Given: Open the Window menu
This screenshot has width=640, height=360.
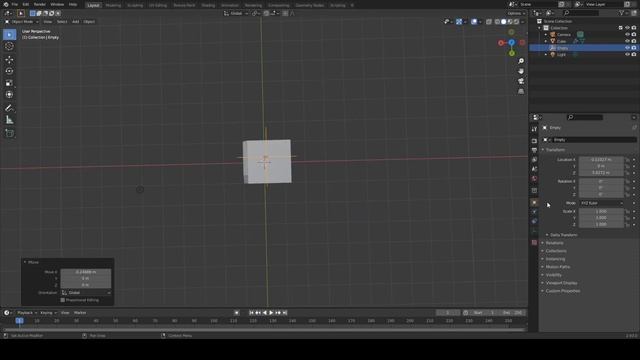Looking at the screenshot, I should pyautogui.click(x=57, y=4).
